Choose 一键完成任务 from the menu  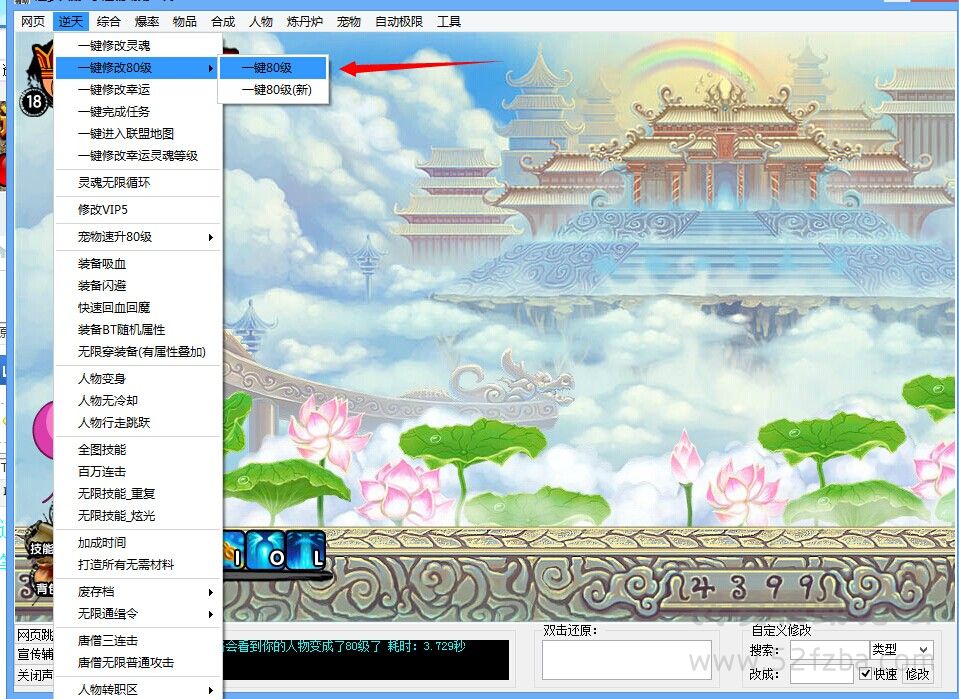tap(114, 112)
